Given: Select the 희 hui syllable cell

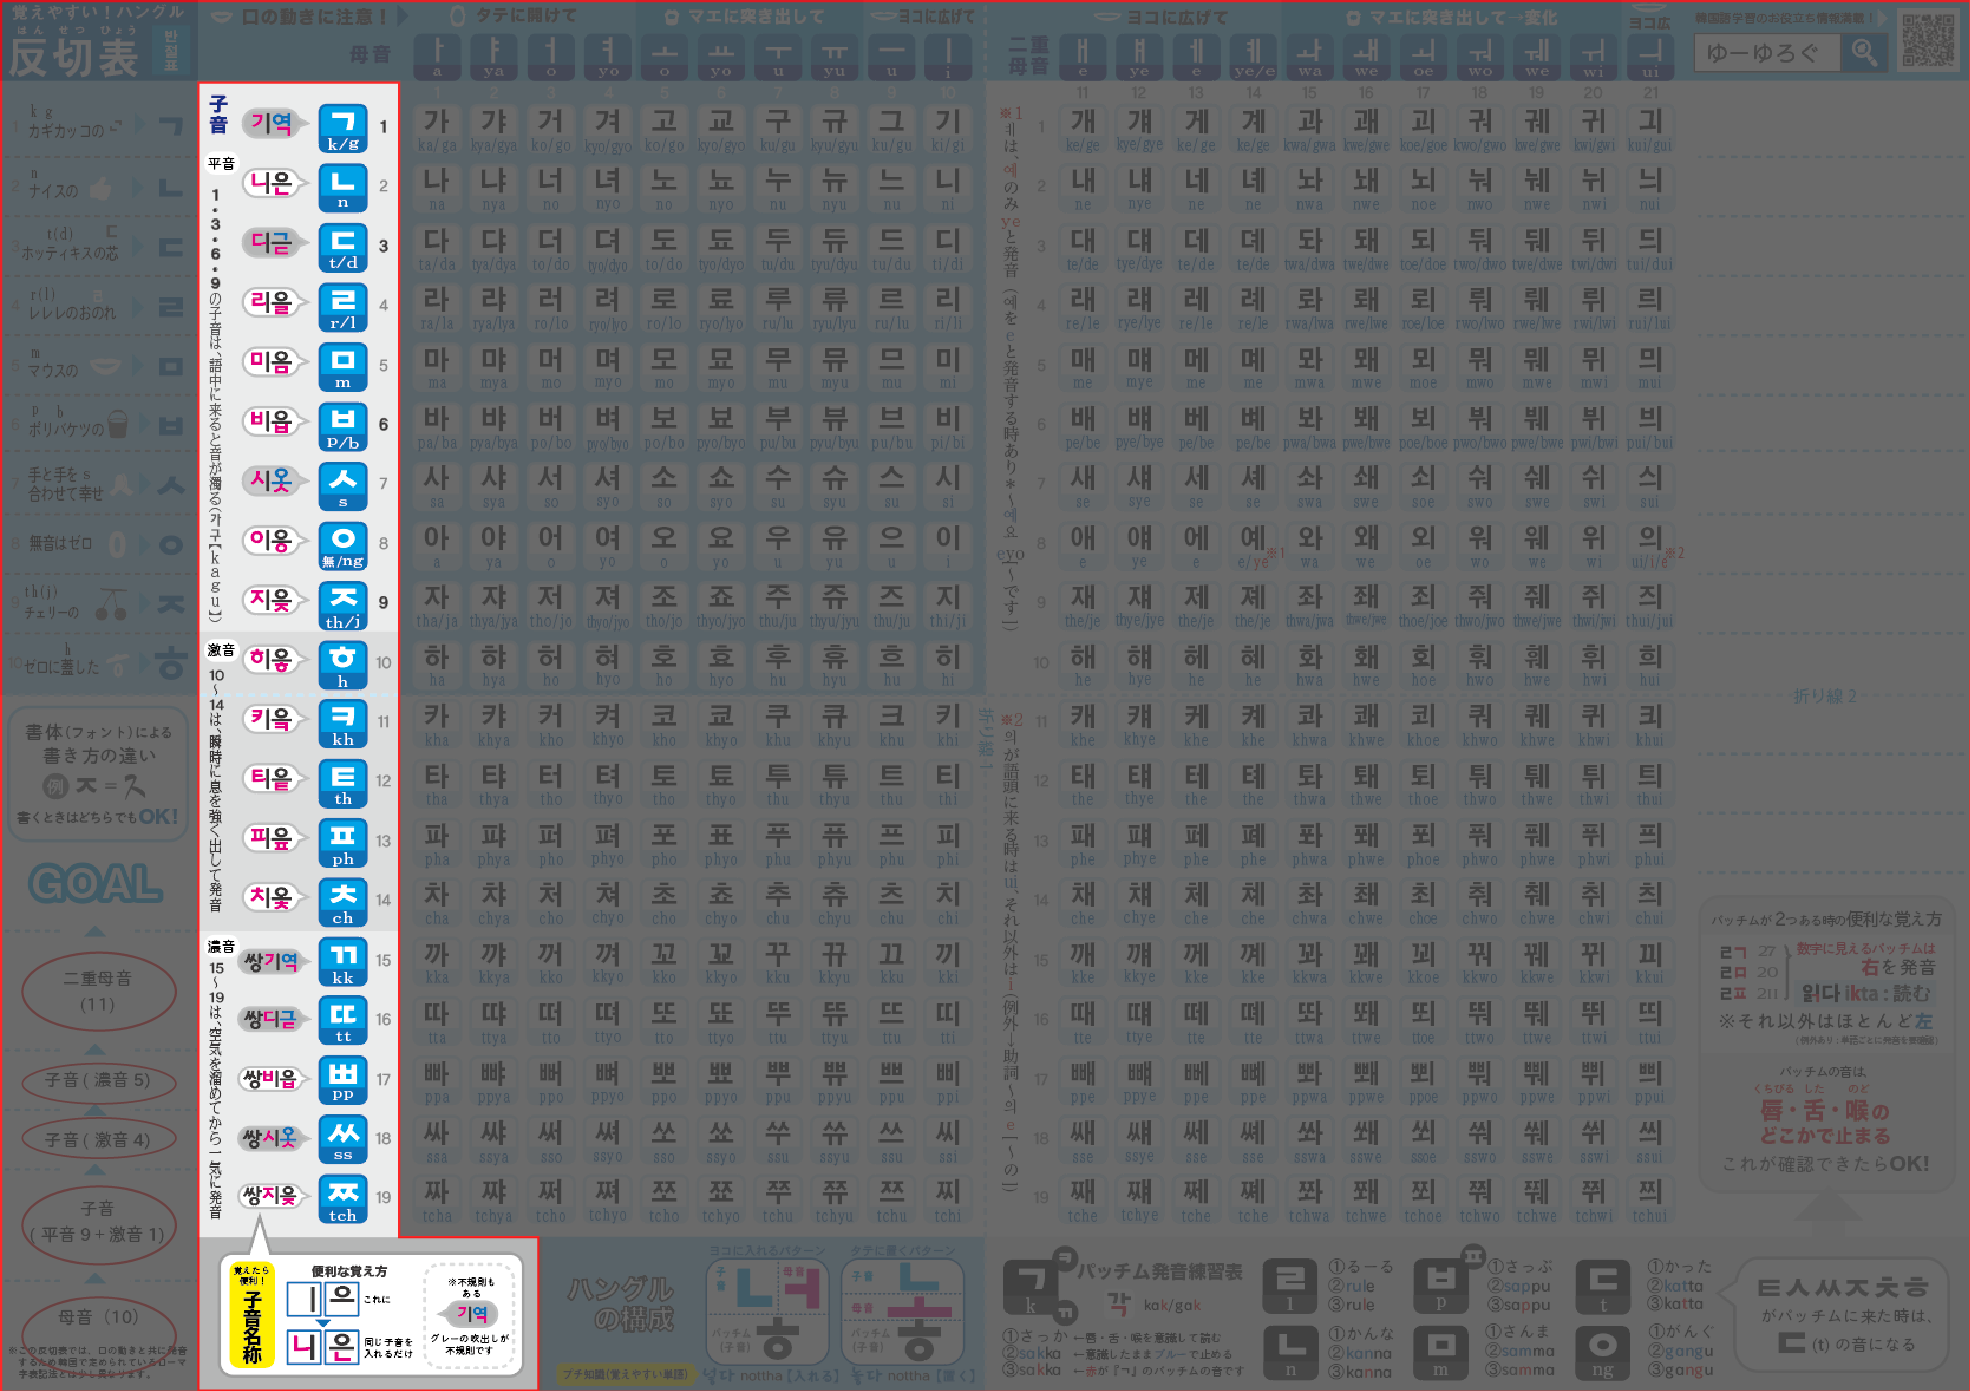Looking at the screenshot, I should (1650, 664).
